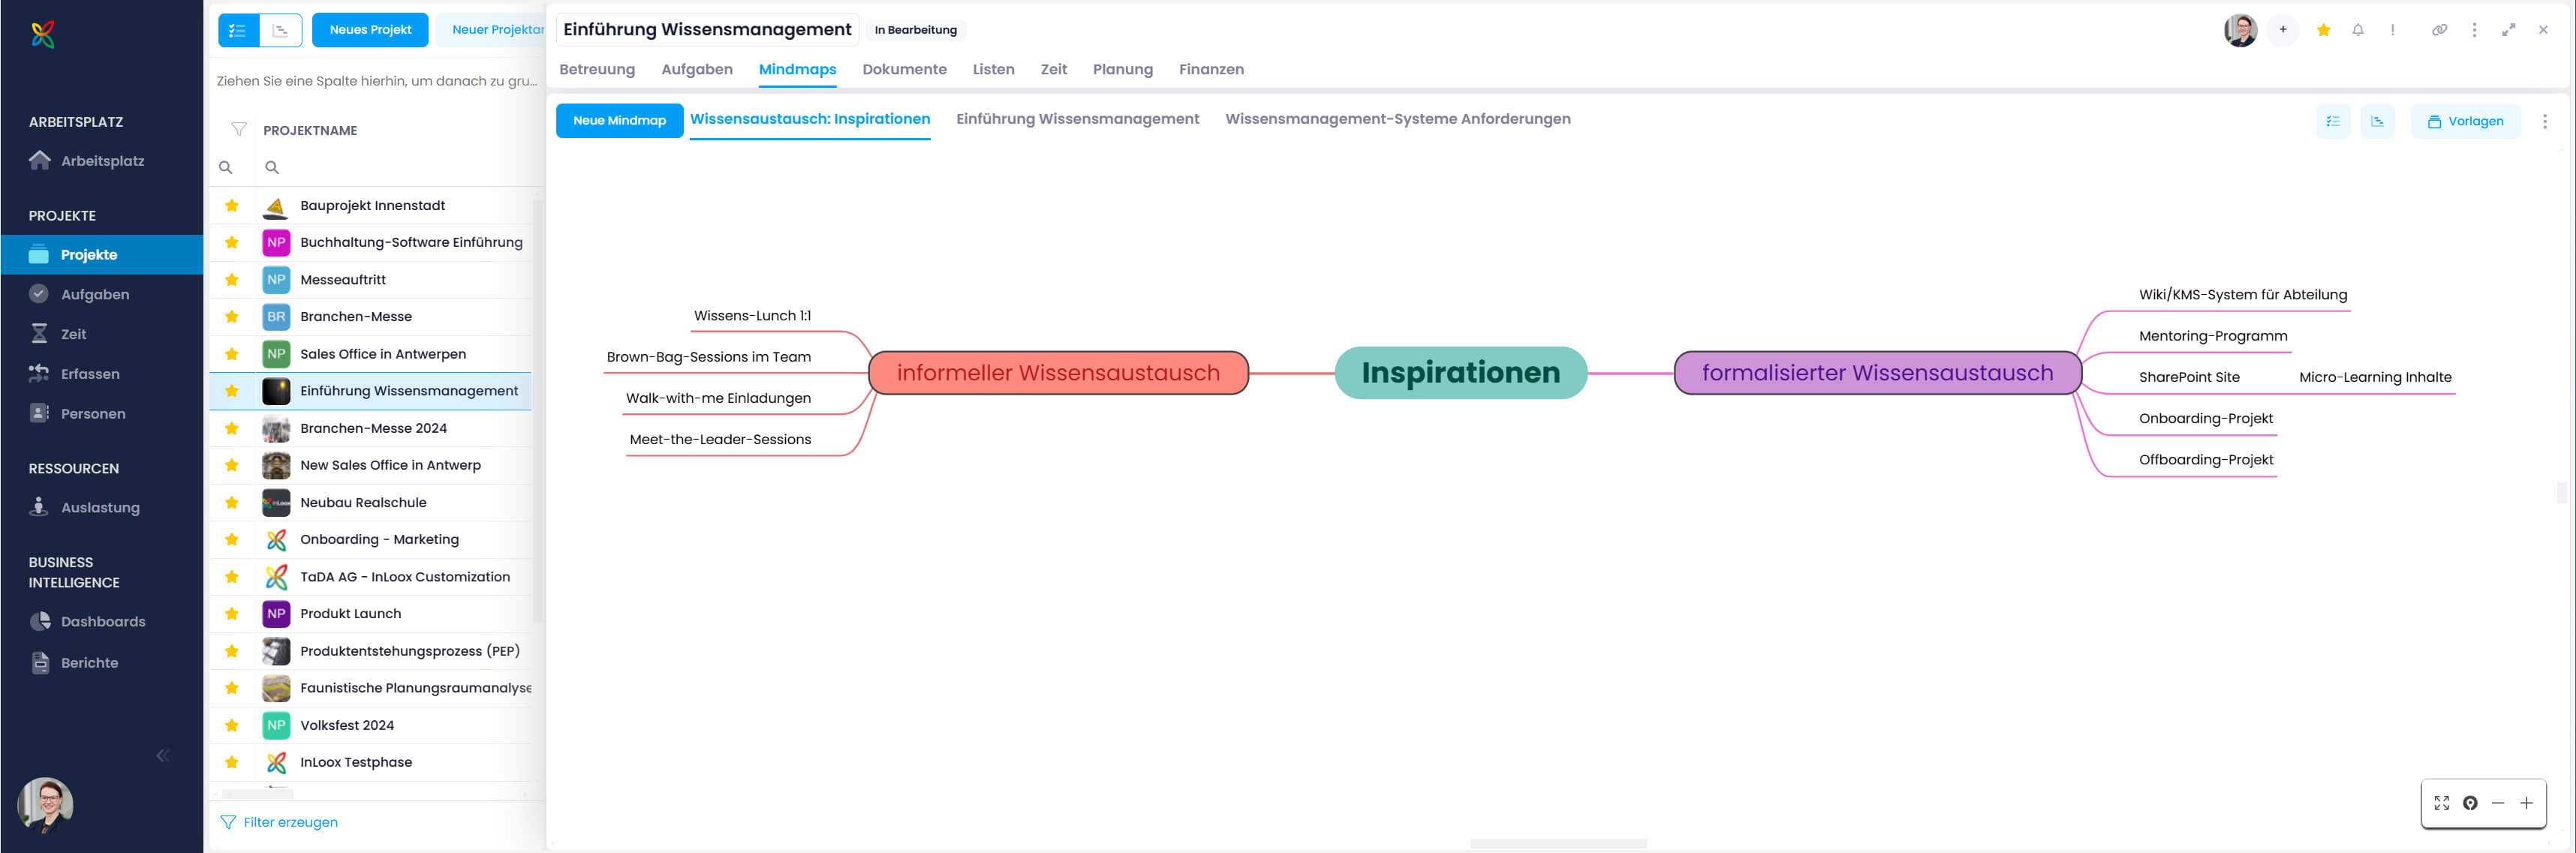Select the central Inspirationen node
The height and width of the screenshot is (853, 2576).
coord(1460,373)
